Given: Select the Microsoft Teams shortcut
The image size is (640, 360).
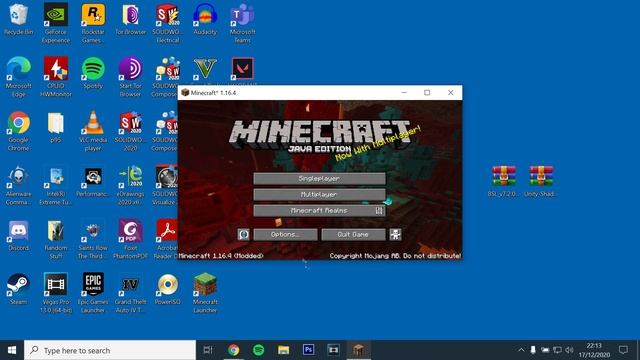Looking at the screenshot, I should tap(242, 23).
